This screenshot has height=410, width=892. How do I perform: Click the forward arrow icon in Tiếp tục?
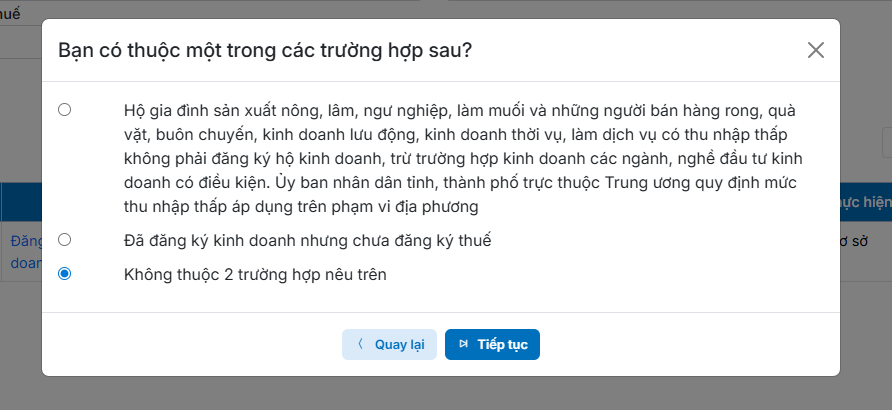[463, 344]
